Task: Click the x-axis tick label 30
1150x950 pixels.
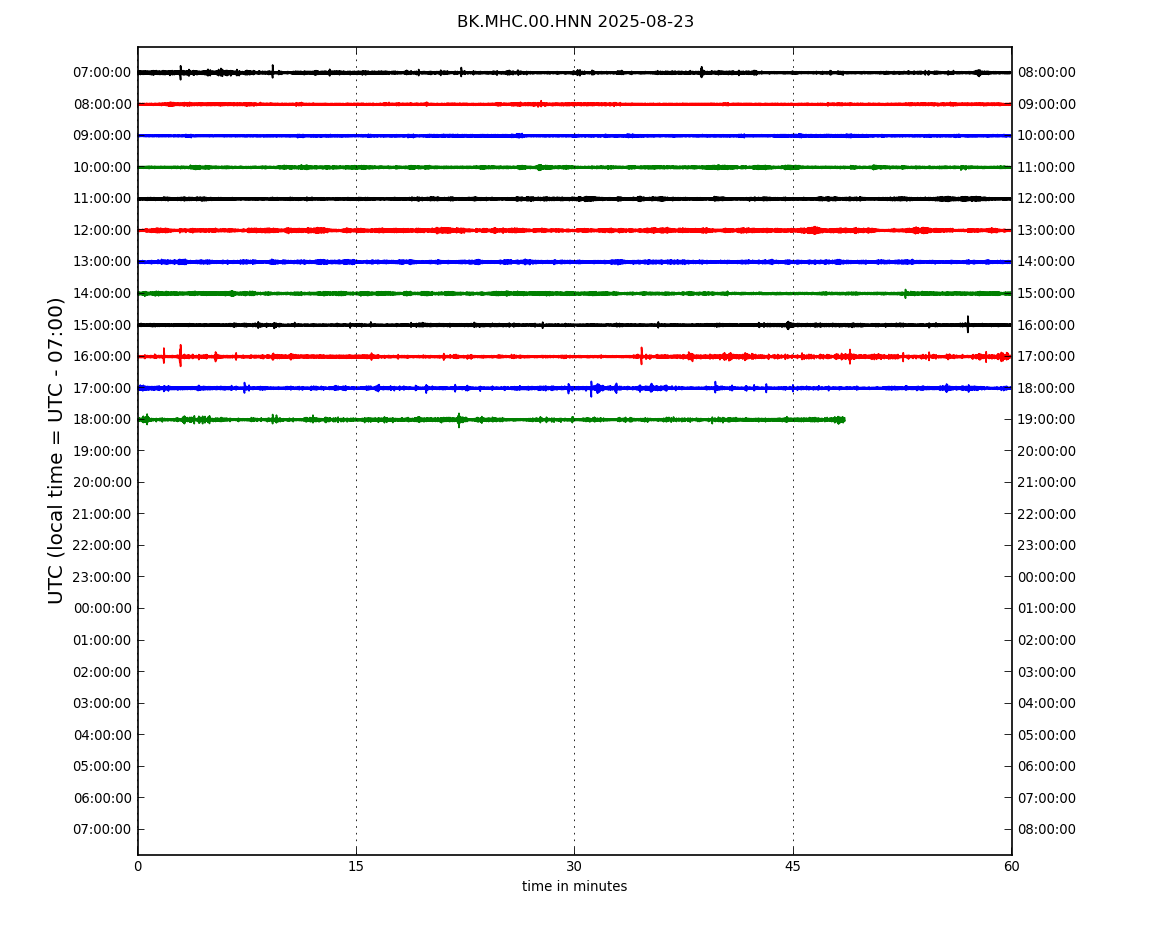Action: (574, 866)
